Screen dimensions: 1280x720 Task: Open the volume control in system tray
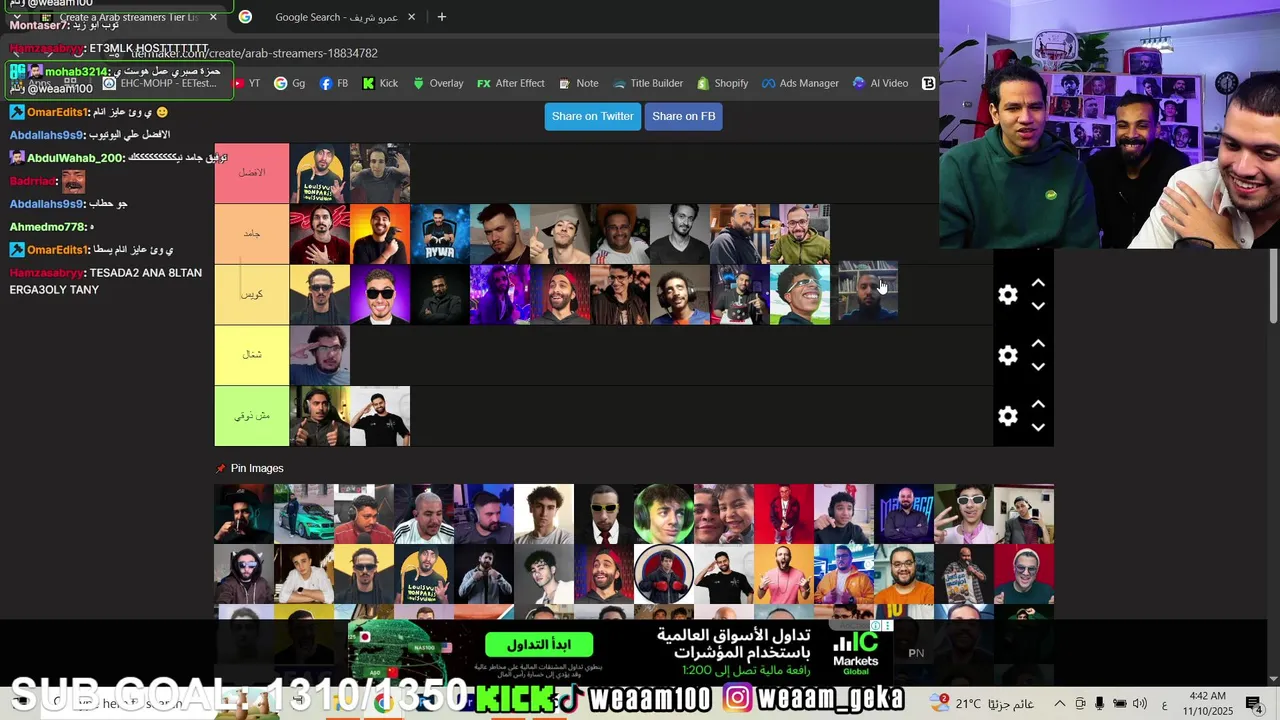click(1140, 704)
